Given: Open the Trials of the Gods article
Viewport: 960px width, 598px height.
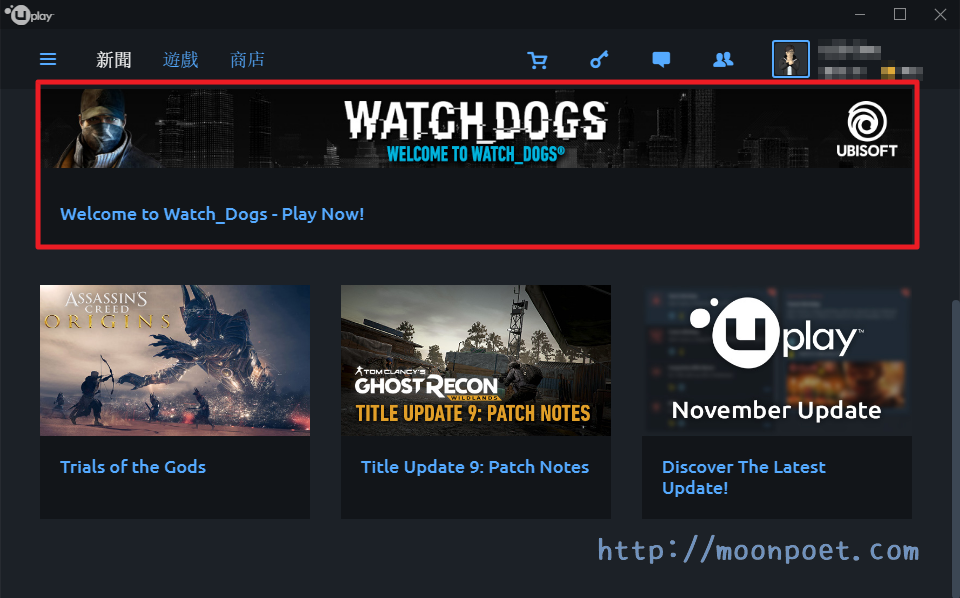Looking at the screenshot, I should pos(133,467).
